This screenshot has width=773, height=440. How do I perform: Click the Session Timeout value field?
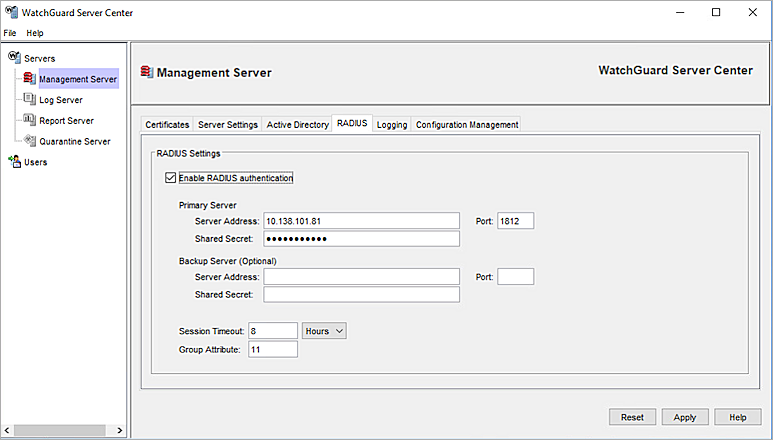tap(273, 331)
